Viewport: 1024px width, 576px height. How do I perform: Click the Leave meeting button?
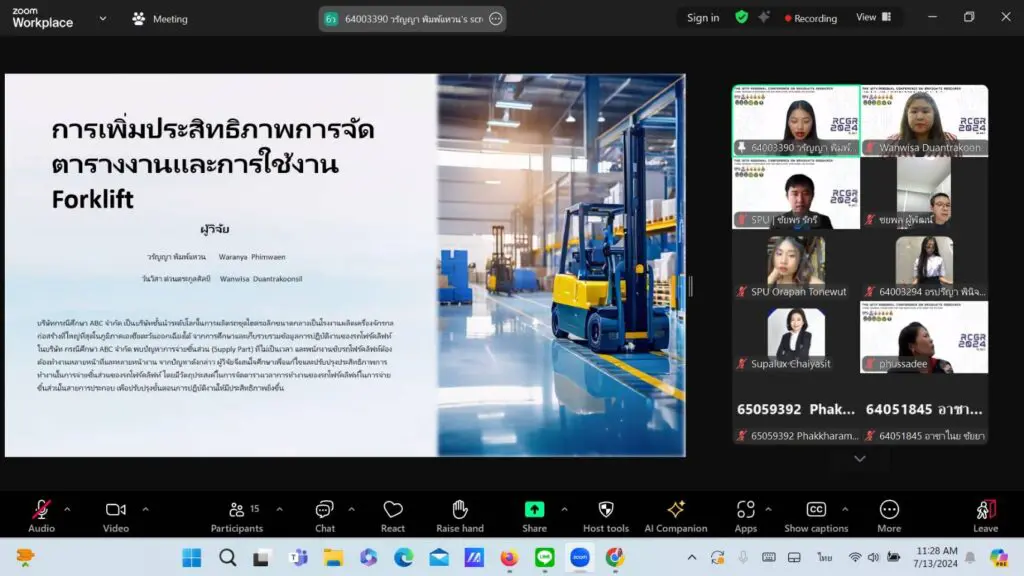[985, 516]
